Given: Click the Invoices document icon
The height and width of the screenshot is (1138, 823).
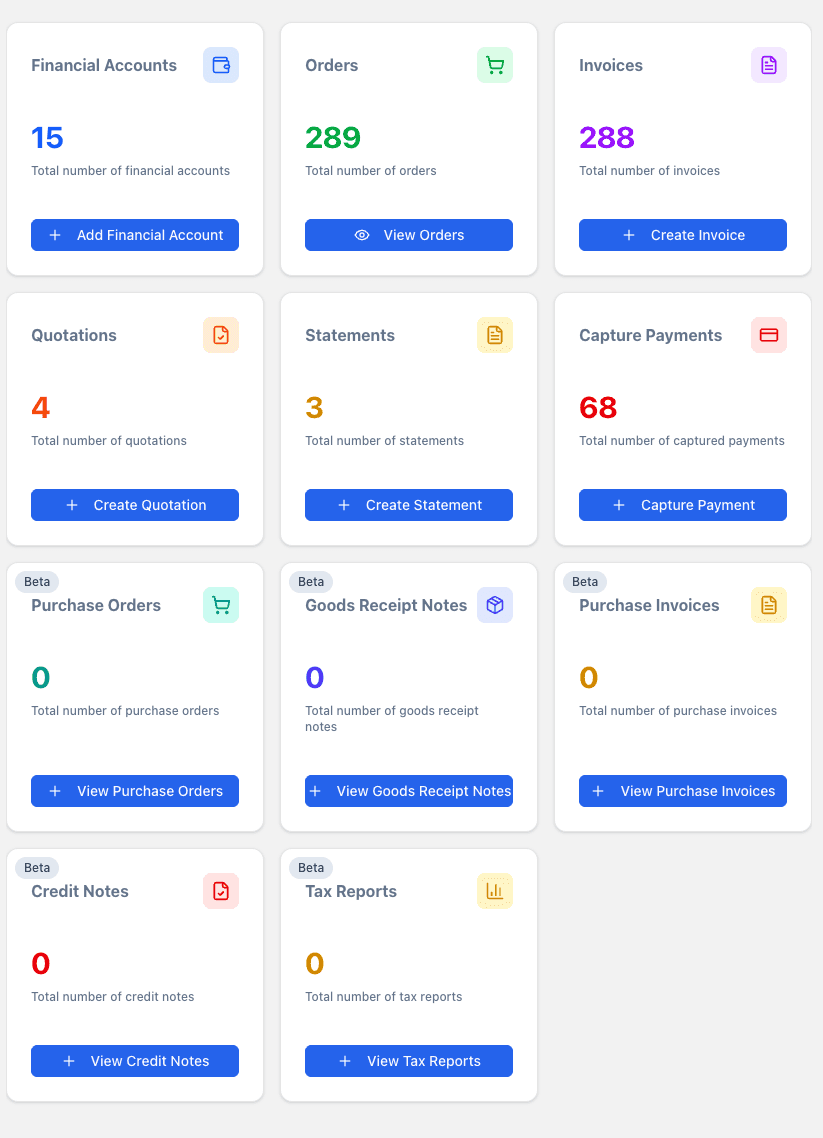Looking at the screenshot, I should click(x=768, y=65).
